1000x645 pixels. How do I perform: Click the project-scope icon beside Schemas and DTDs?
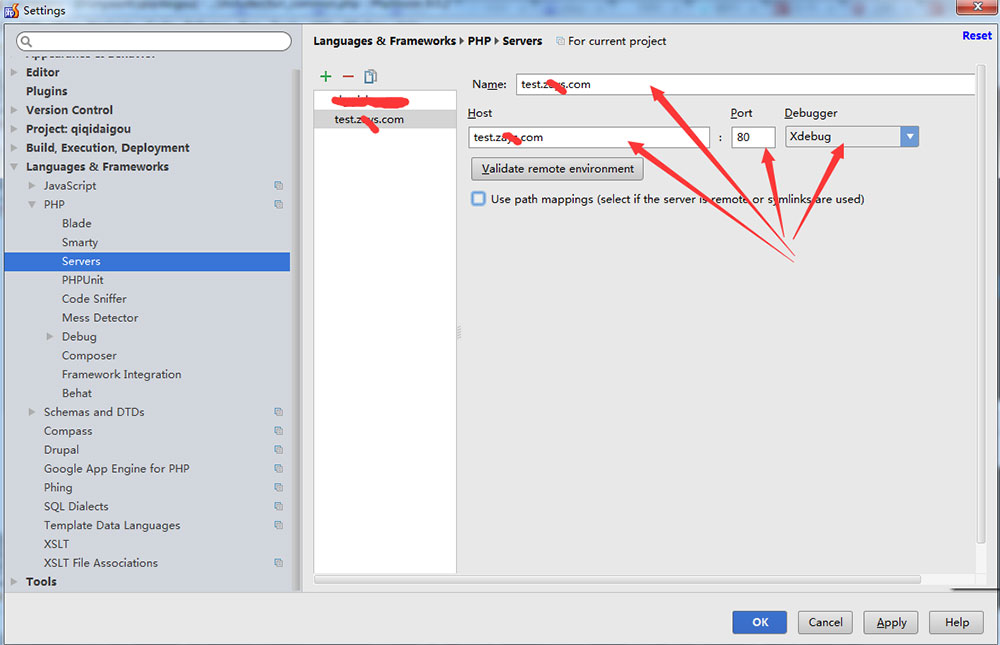pyautogui.click(x=278, y=411)
